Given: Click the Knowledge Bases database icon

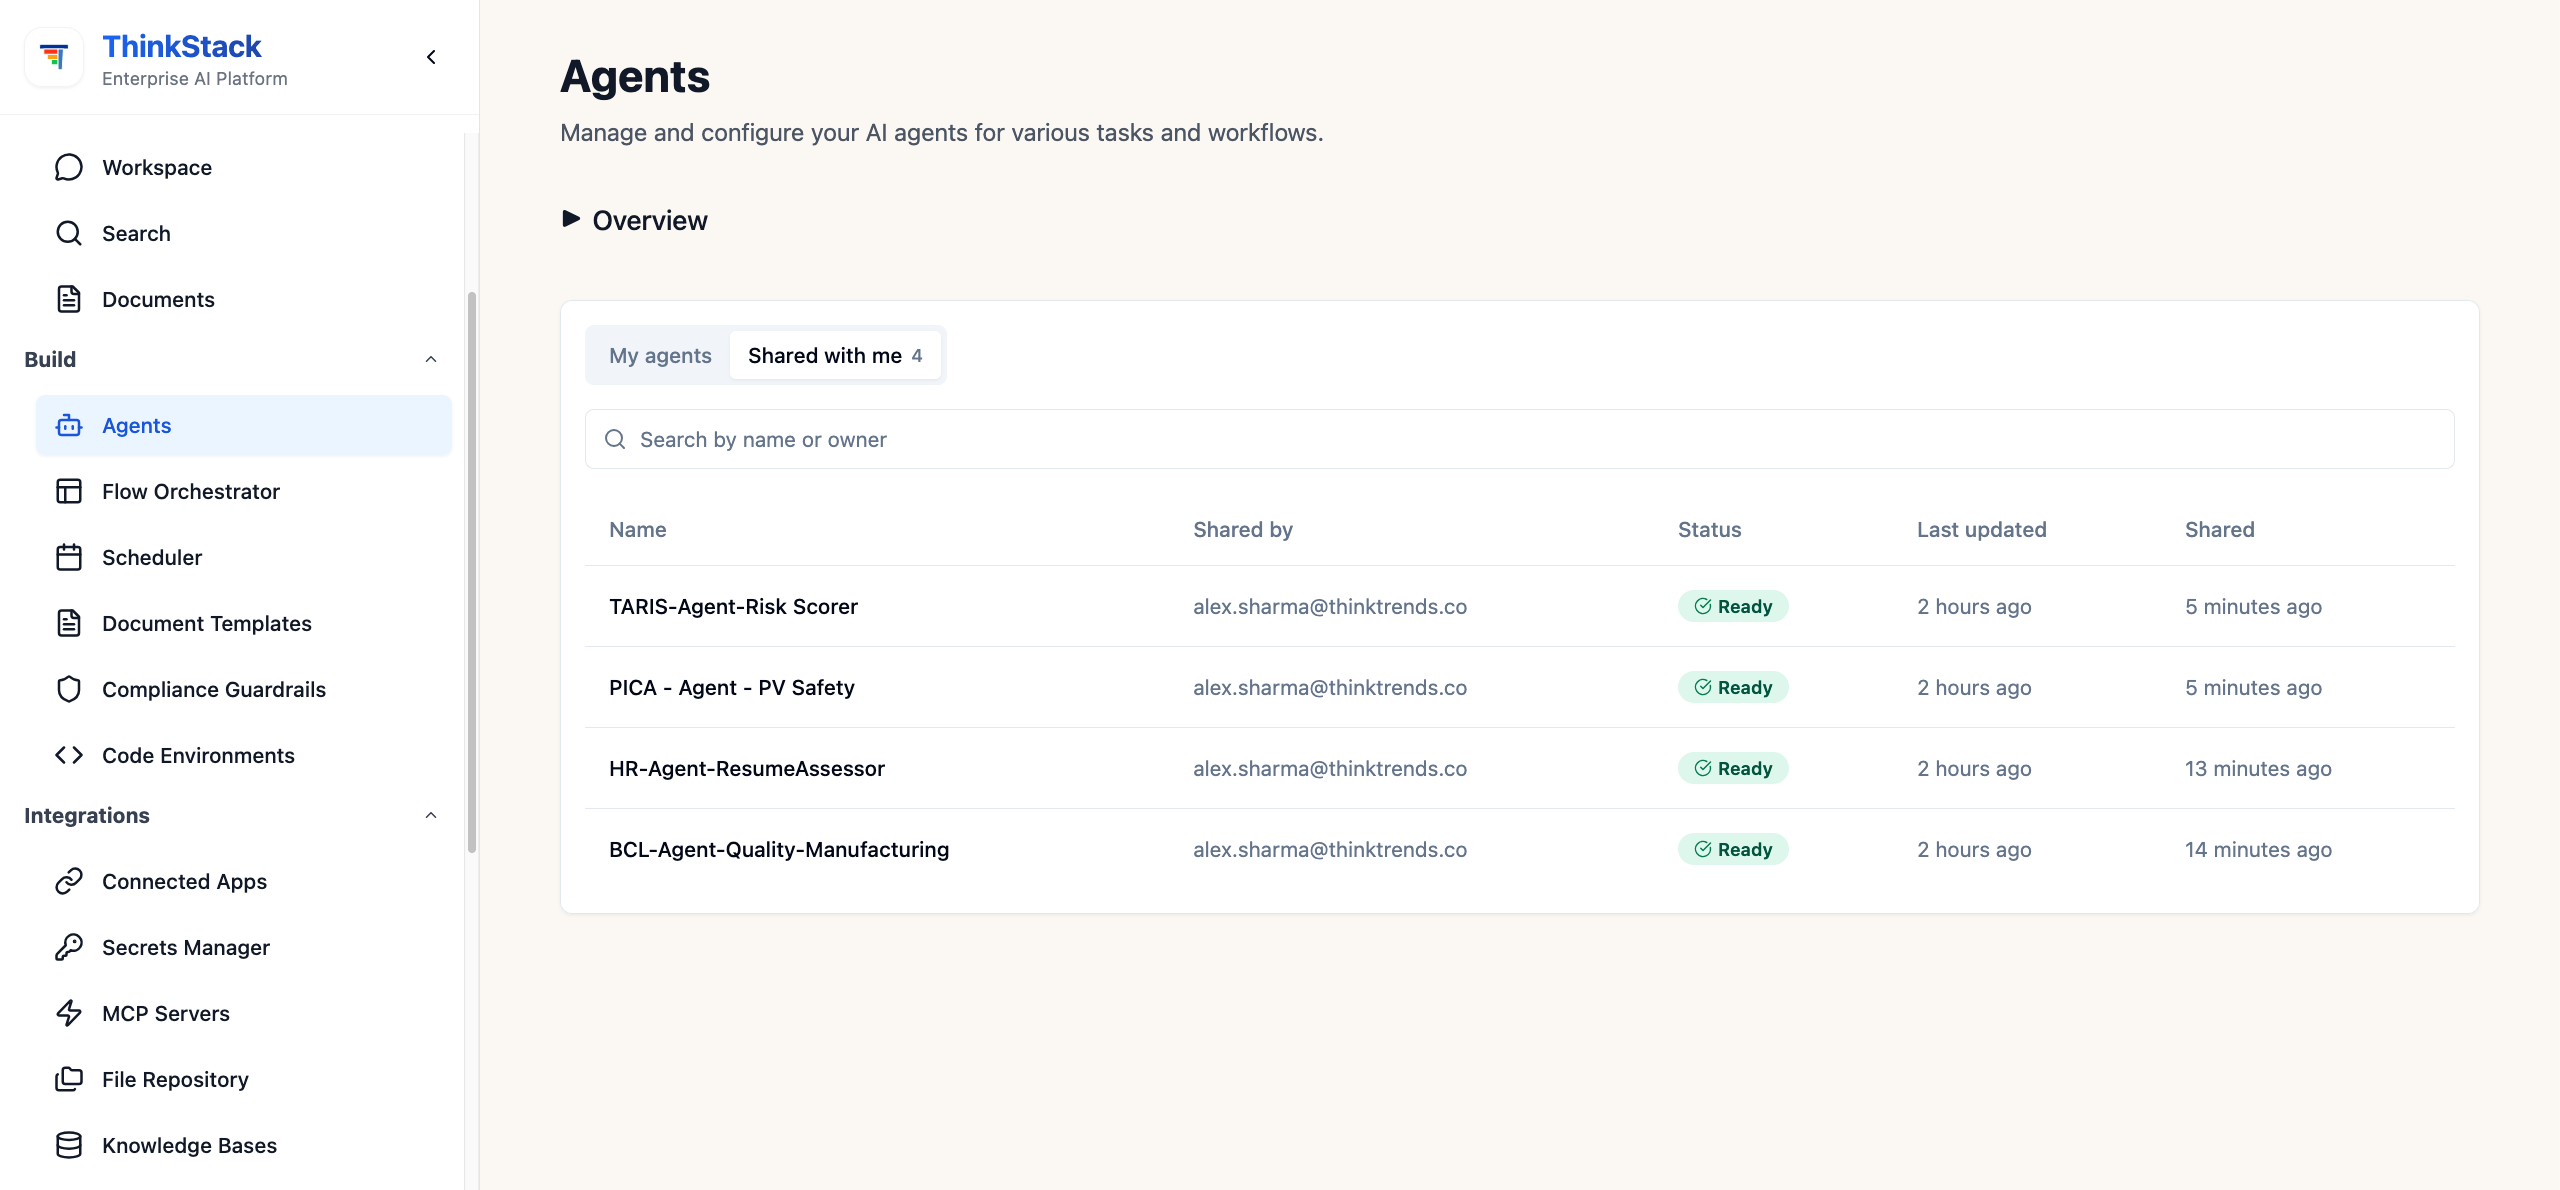Looking at the screenshot, I should point(69,1145).
